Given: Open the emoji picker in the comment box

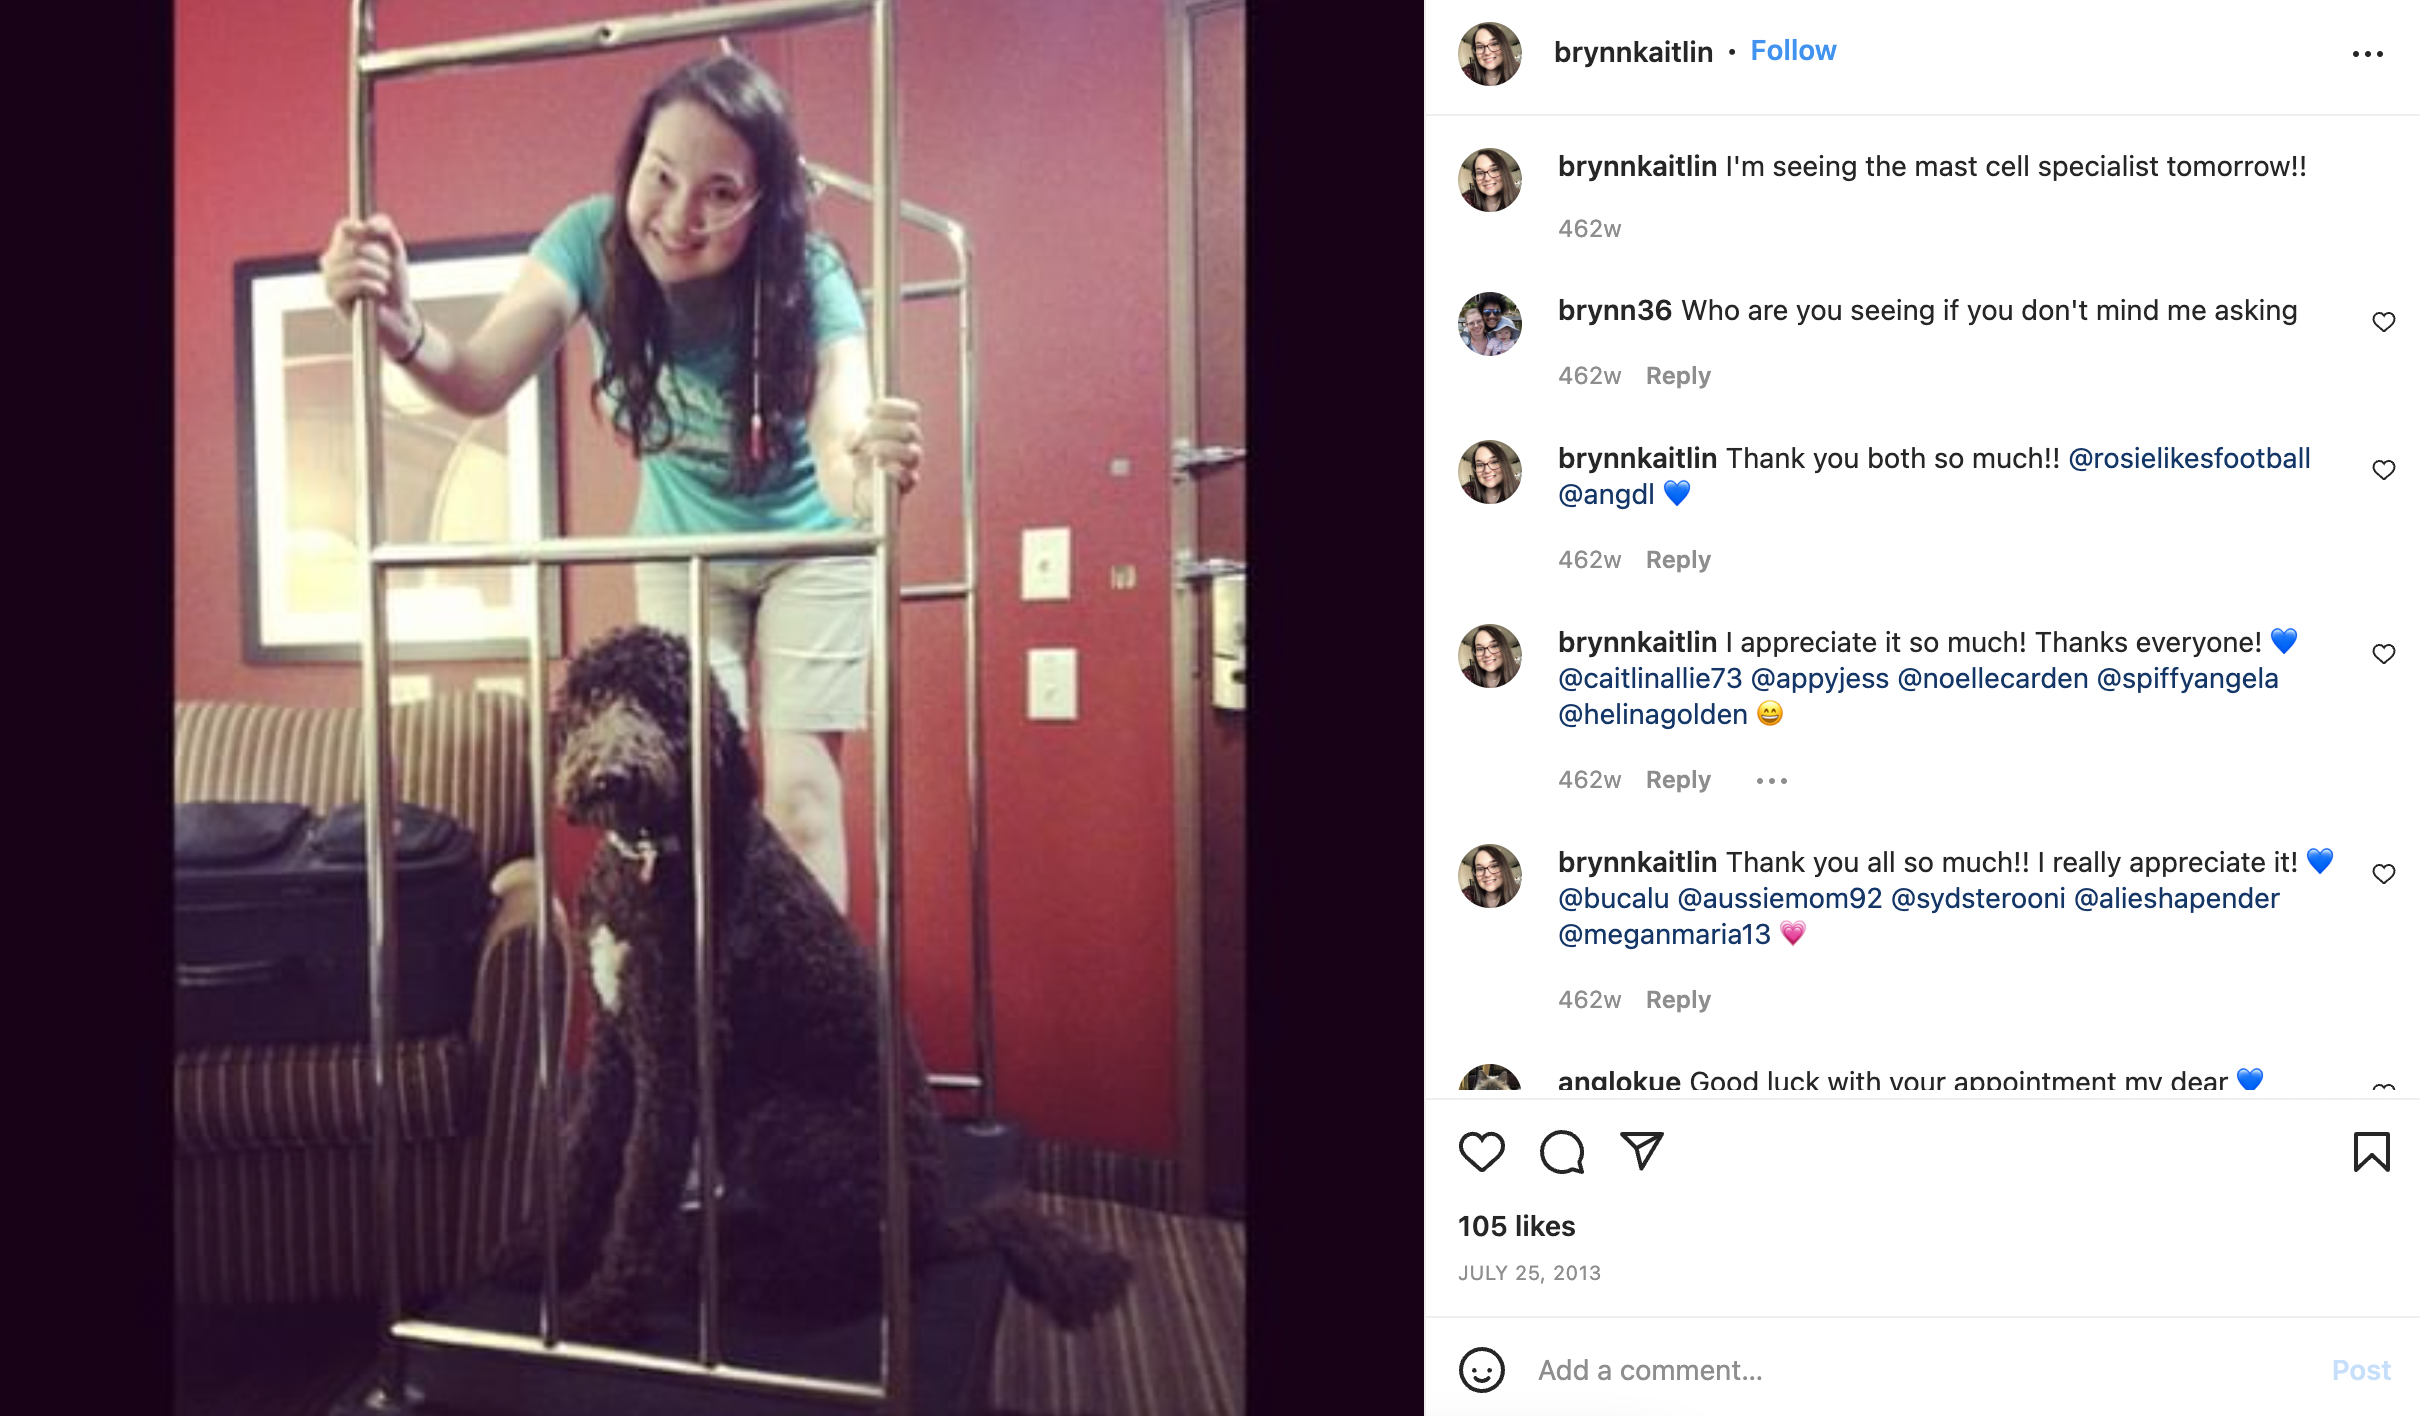Looking at the screenshot, I should pos(1481,1370).
